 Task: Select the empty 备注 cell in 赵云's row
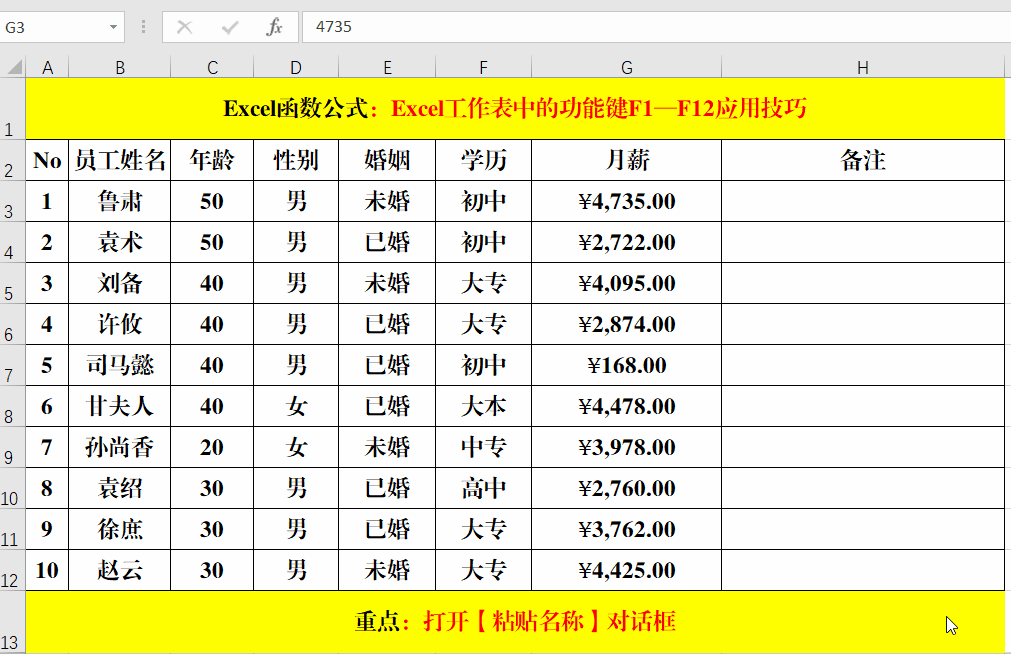point(863,570)
